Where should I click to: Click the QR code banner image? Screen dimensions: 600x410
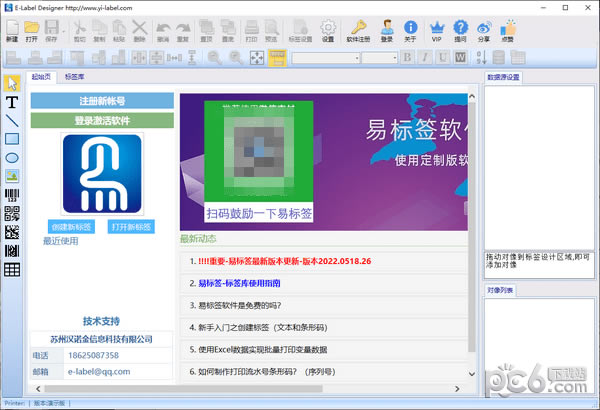[x=259, y=162]
